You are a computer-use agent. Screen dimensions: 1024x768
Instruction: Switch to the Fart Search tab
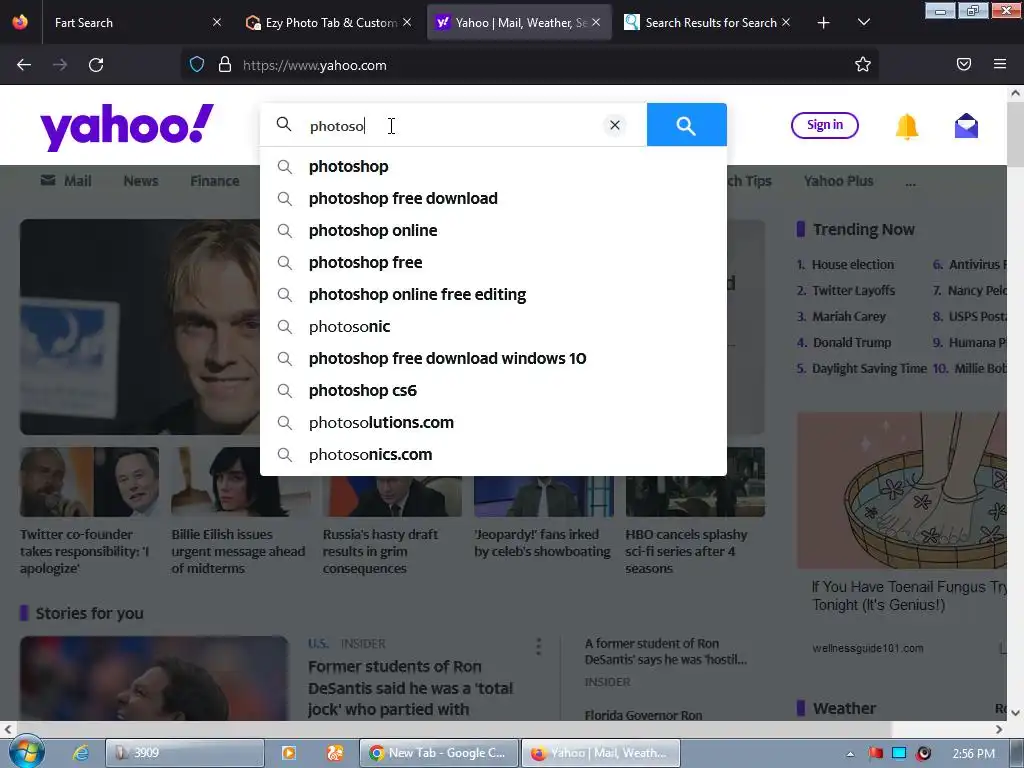tap(124, 23)
